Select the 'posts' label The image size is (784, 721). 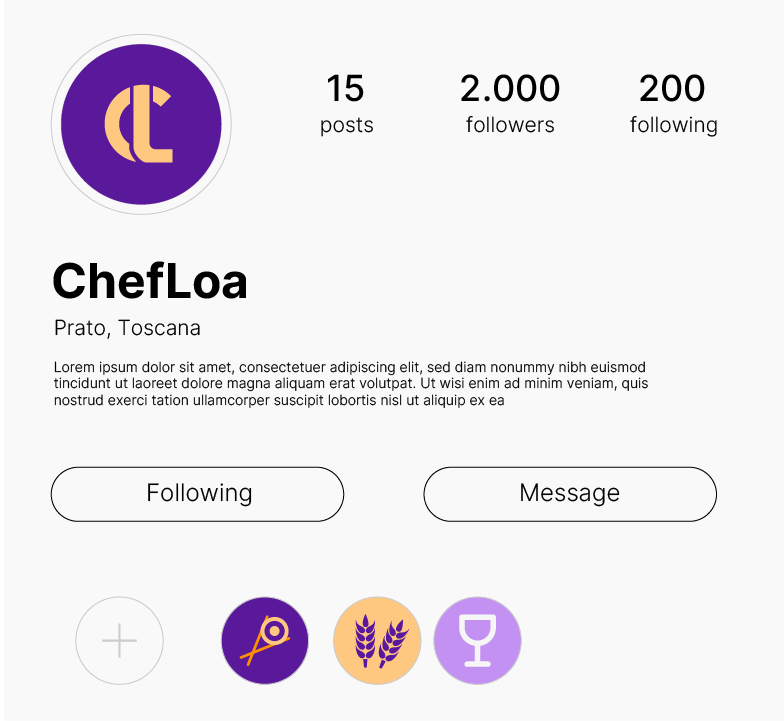[x=346, y=126]
